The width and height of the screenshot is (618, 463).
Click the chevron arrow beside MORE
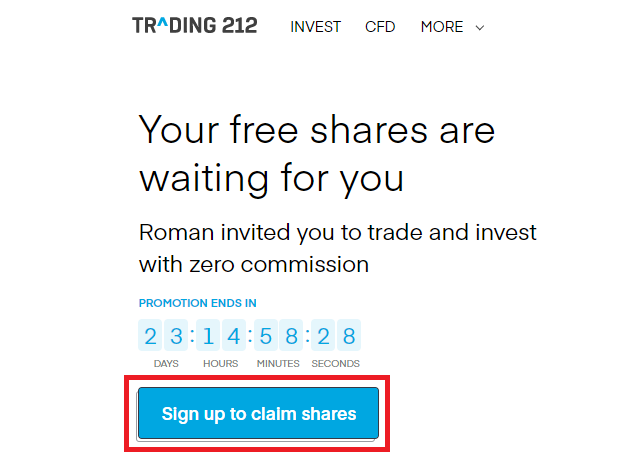(480, 28)
